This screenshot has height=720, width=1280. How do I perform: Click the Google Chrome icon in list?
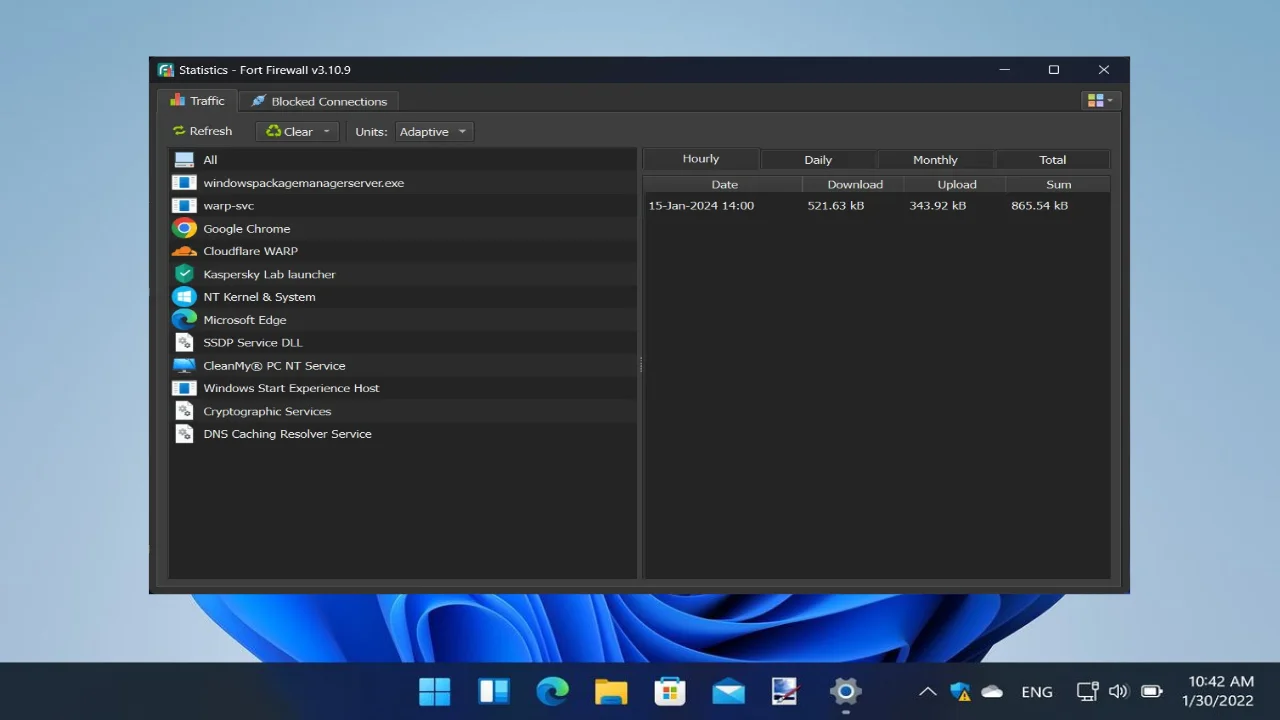[184, 228]
